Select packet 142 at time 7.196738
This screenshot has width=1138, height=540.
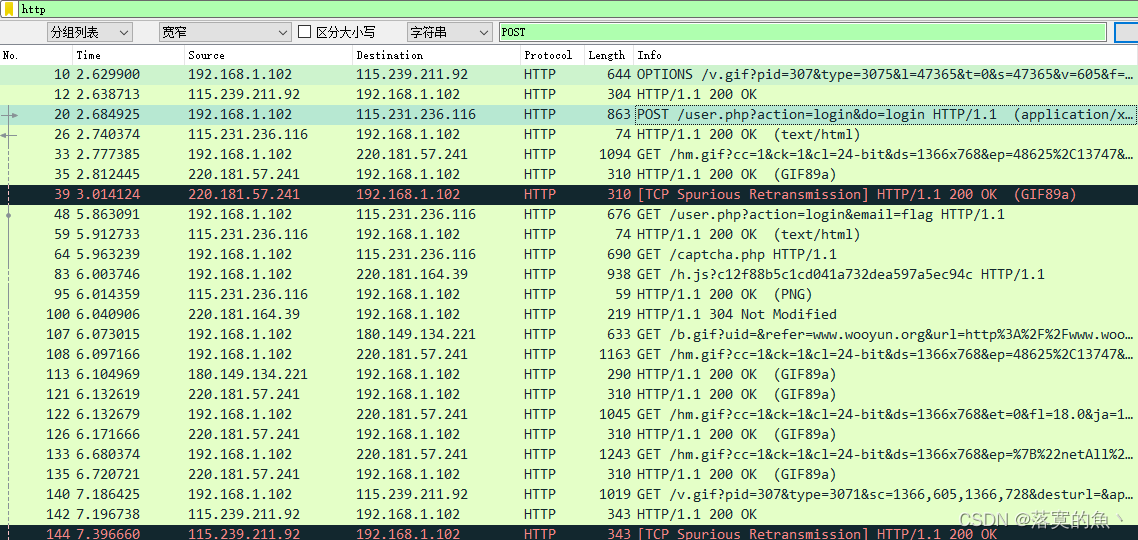[569, 515]
